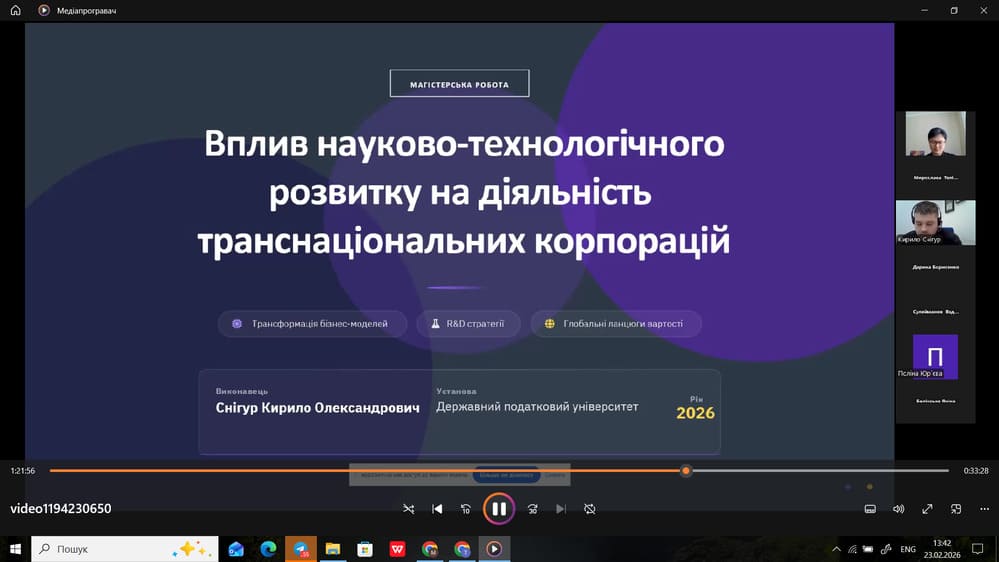This screenshot has width=999, height=562.
Task: Open Telegram from the taskbar
Action: [x=300, y=549]
